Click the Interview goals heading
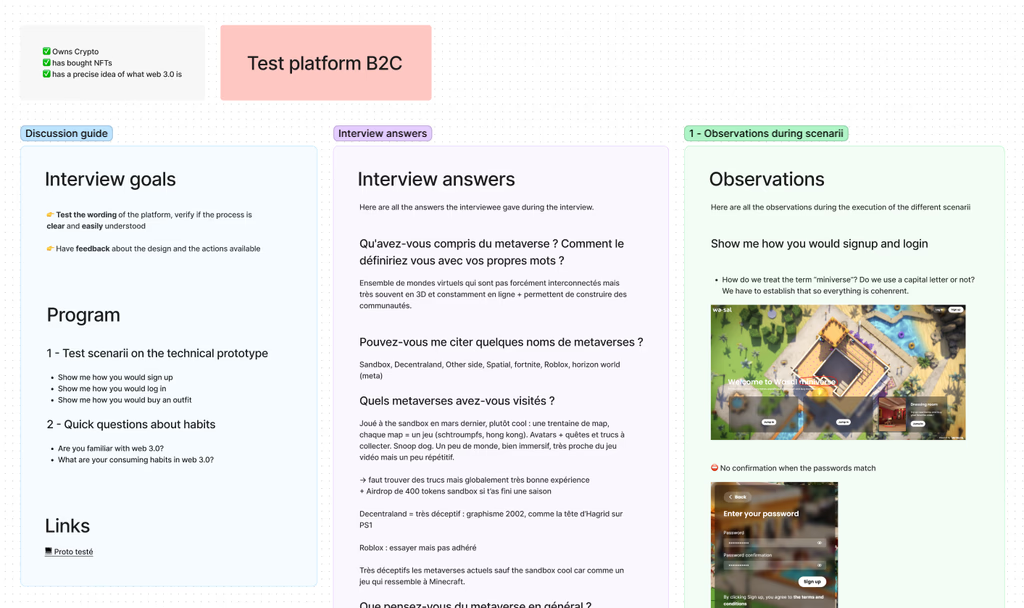This screenshot has height=608, width=1024. tap(110, 180)
